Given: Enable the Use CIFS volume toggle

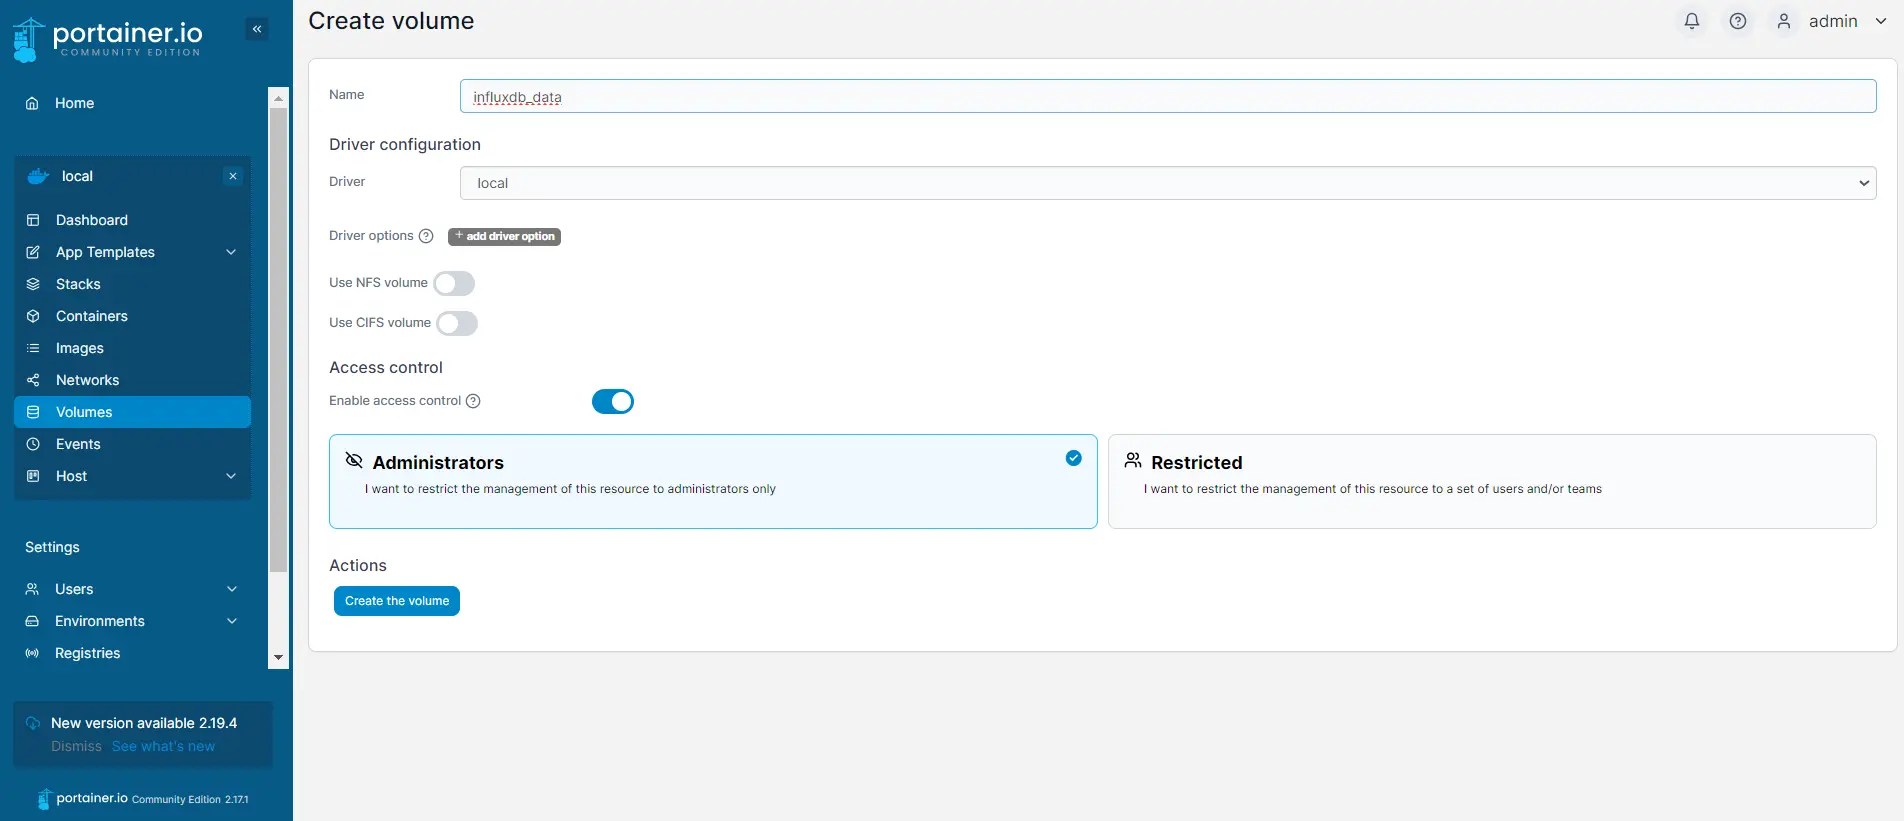Looking at the screenshot, I should (457, 324).
